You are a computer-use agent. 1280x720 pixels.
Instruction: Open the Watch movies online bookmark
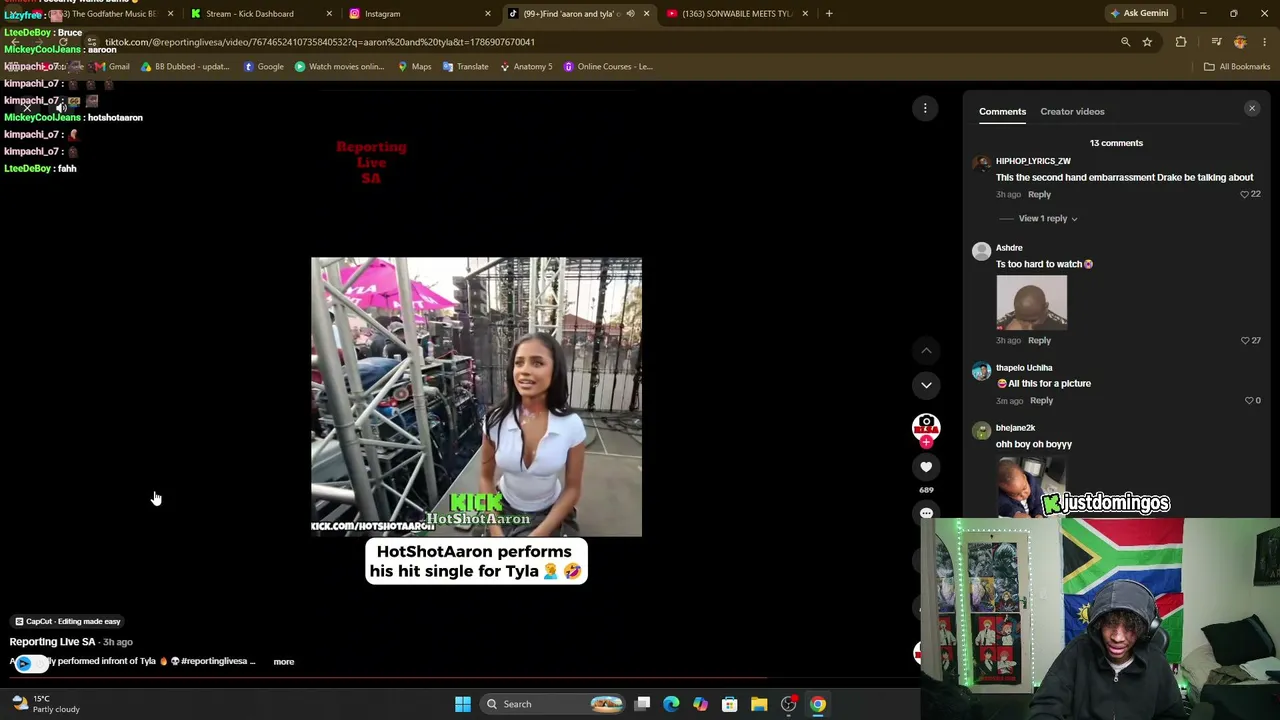[x=340, y=67]
